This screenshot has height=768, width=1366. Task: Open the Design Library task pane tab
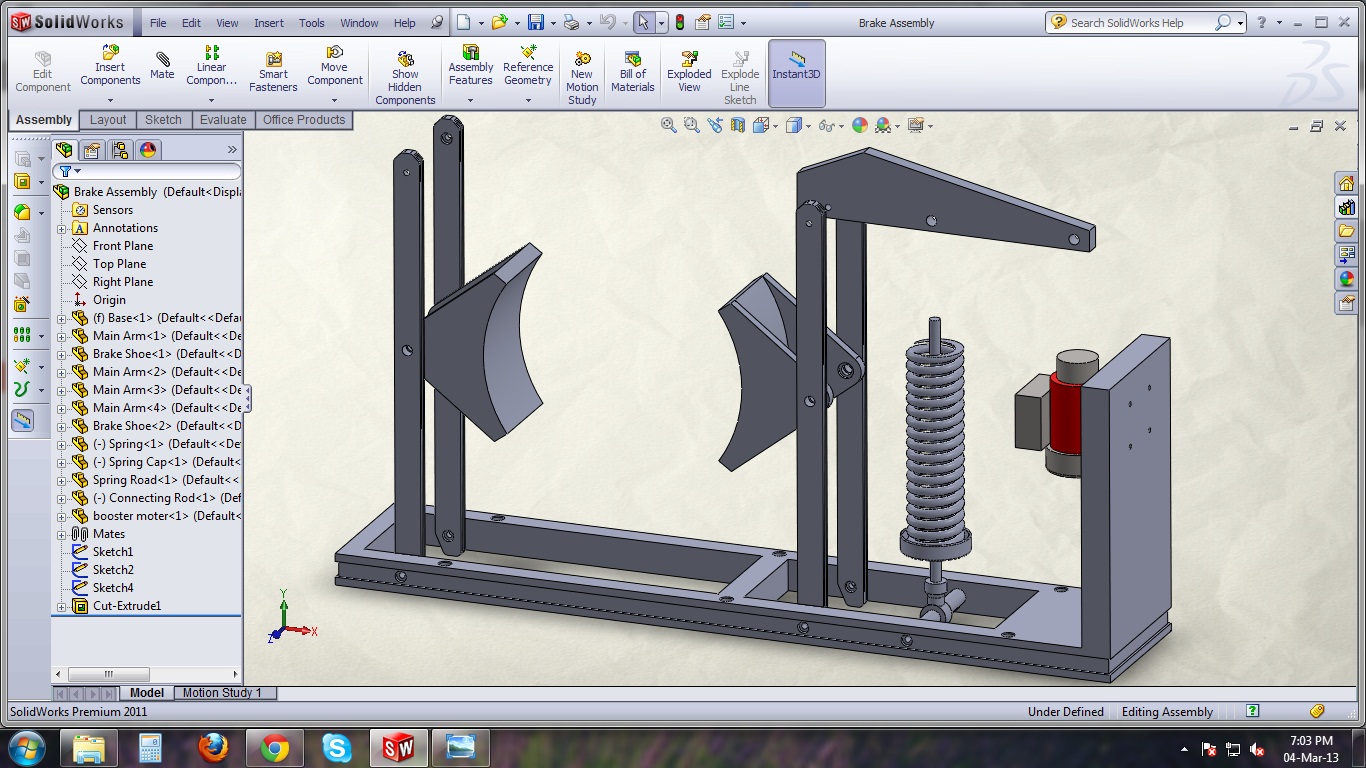(x=1346, y=207)
